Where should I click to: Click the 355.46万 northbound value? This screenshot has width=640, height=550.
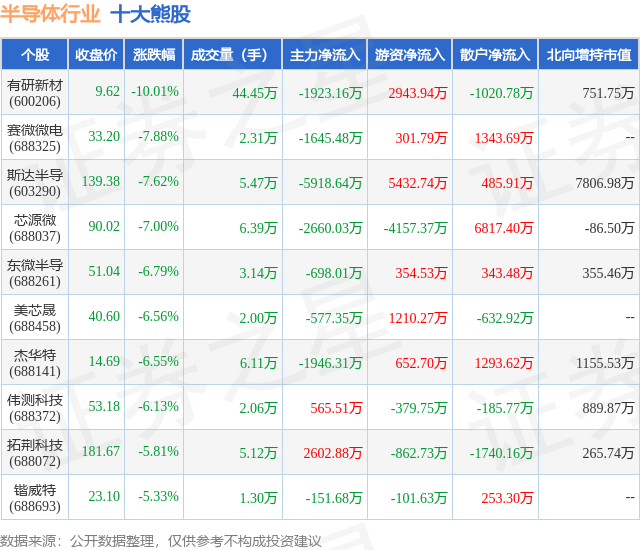[x=608, y=273]
